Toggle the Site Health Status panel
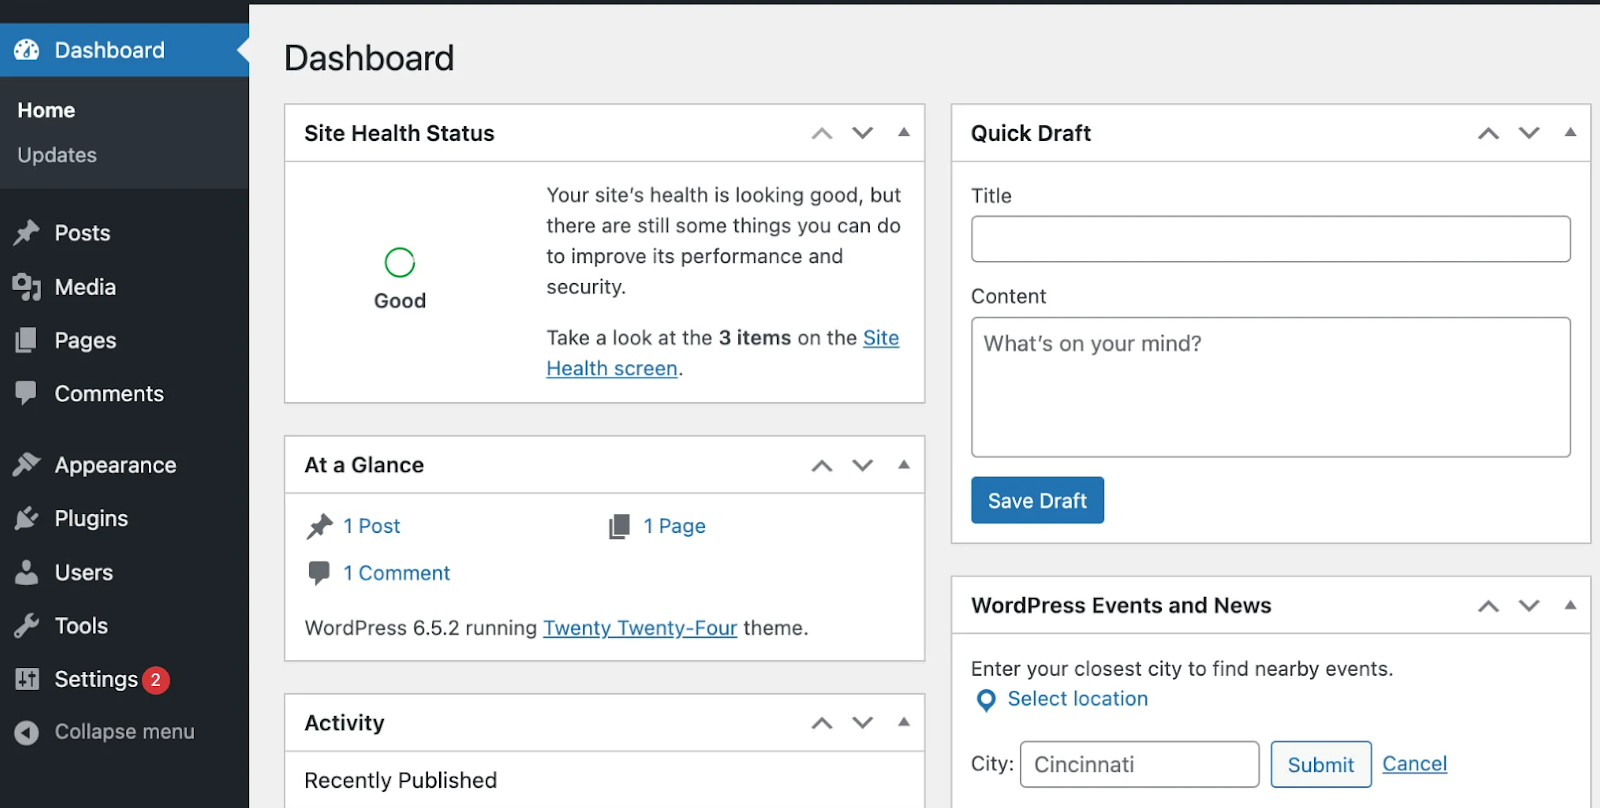Screen dimensions: 1600x808 [904, 133]
